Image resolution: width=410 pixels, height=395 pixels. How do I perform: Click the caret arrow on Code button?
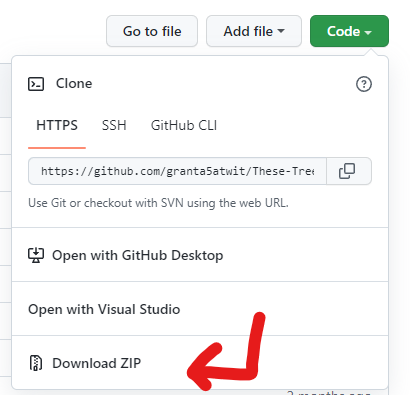(368, 32)
